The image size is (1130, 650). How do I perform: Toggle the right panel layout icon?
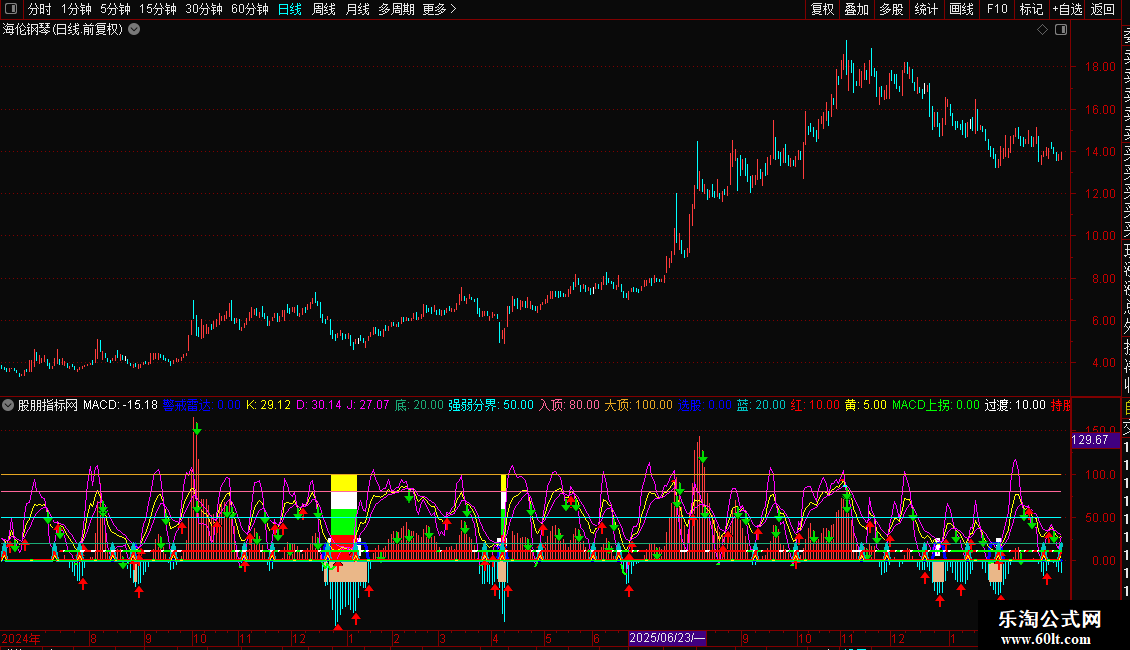[1061, 30]
